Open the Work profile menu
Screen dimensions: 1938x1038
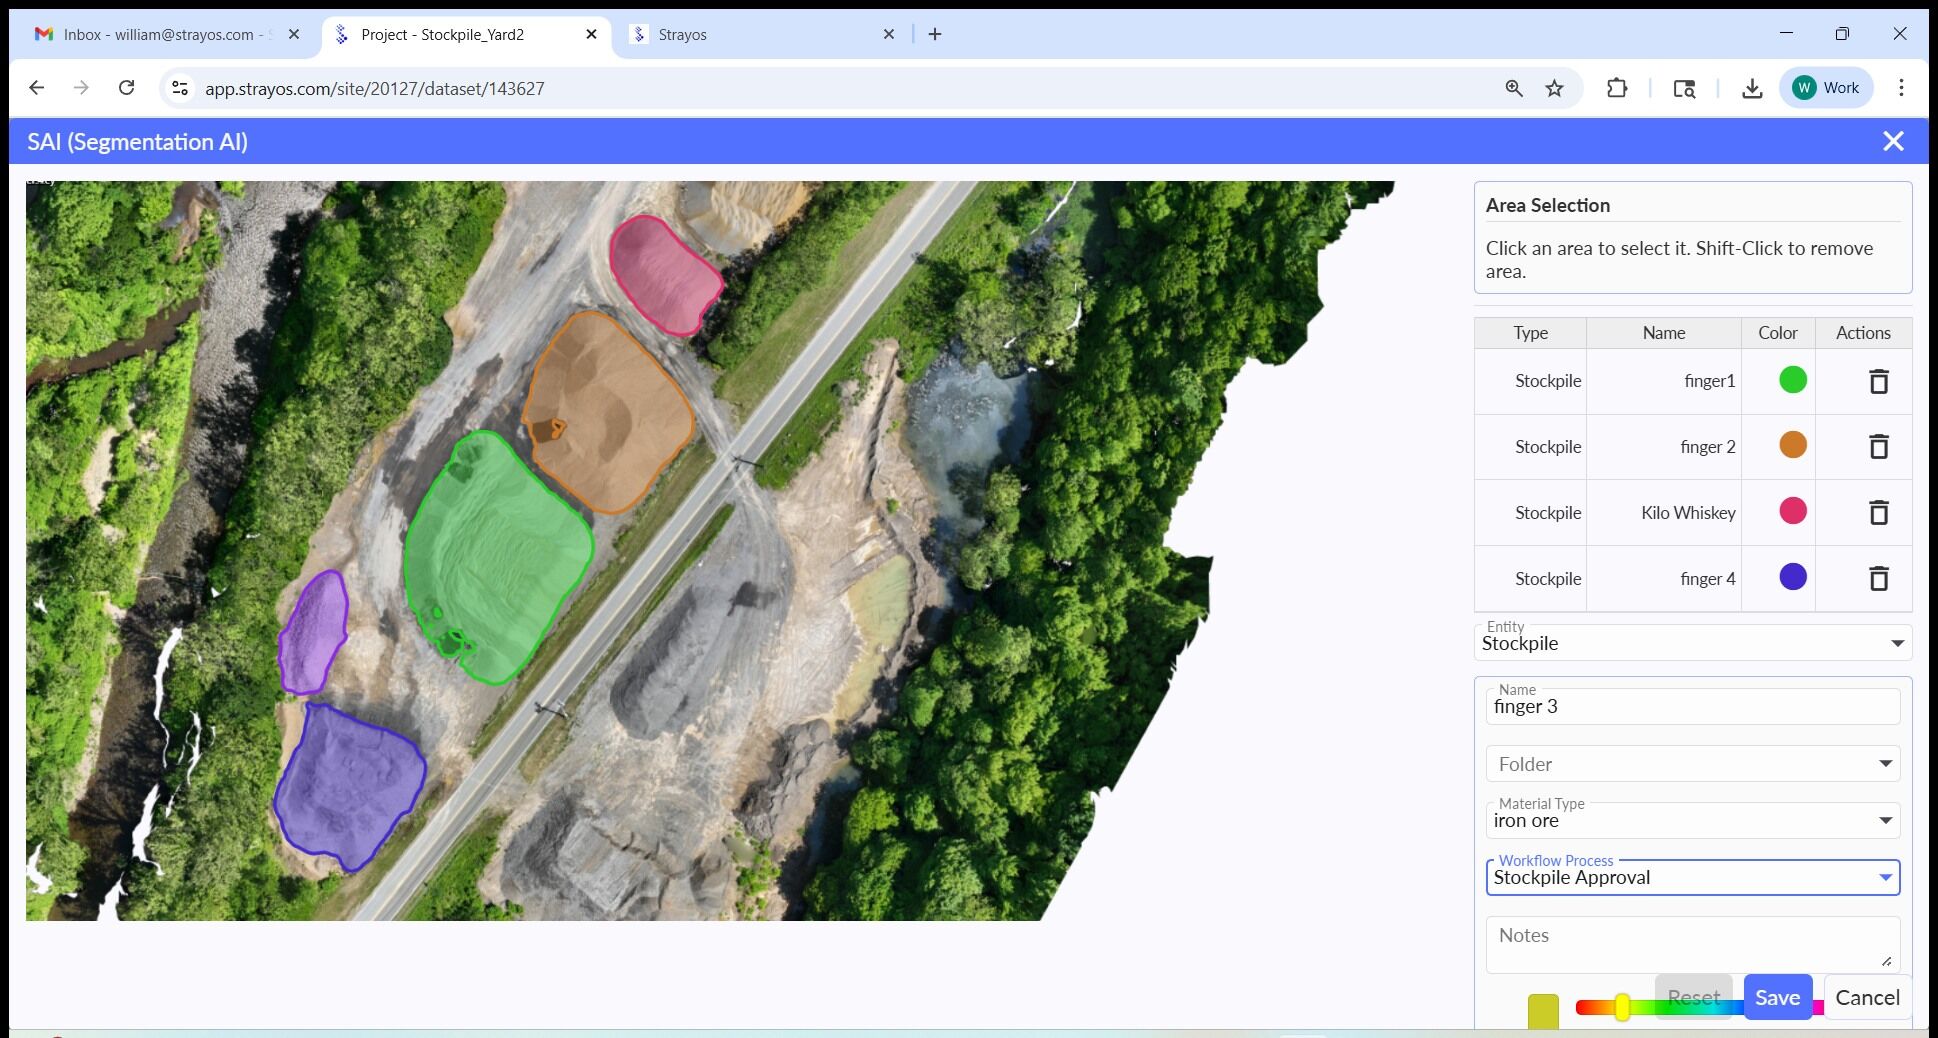coord(1826,88)
